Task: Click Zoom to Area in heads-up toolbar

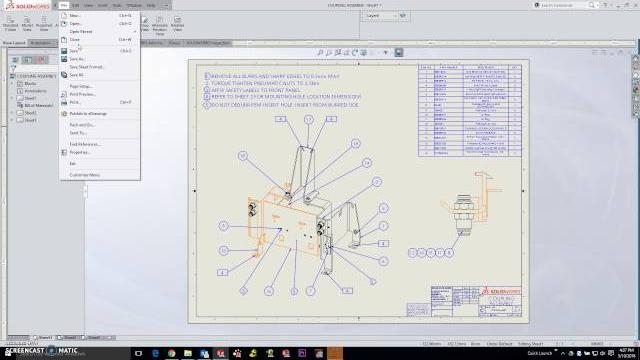Action: pos(329,53)
